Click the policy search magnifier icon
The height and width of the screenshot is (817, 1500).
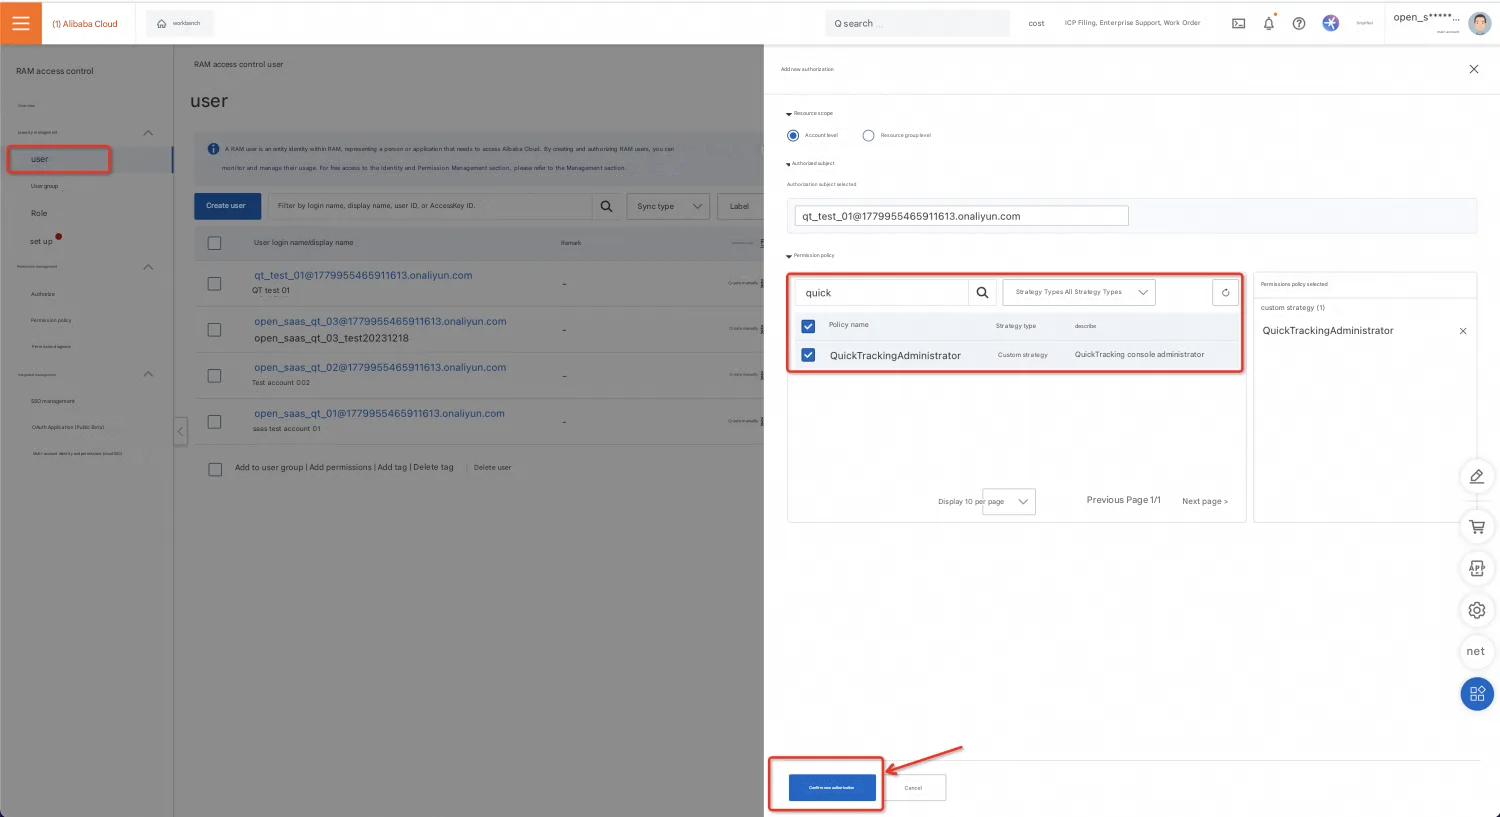[x=982, y=292]
